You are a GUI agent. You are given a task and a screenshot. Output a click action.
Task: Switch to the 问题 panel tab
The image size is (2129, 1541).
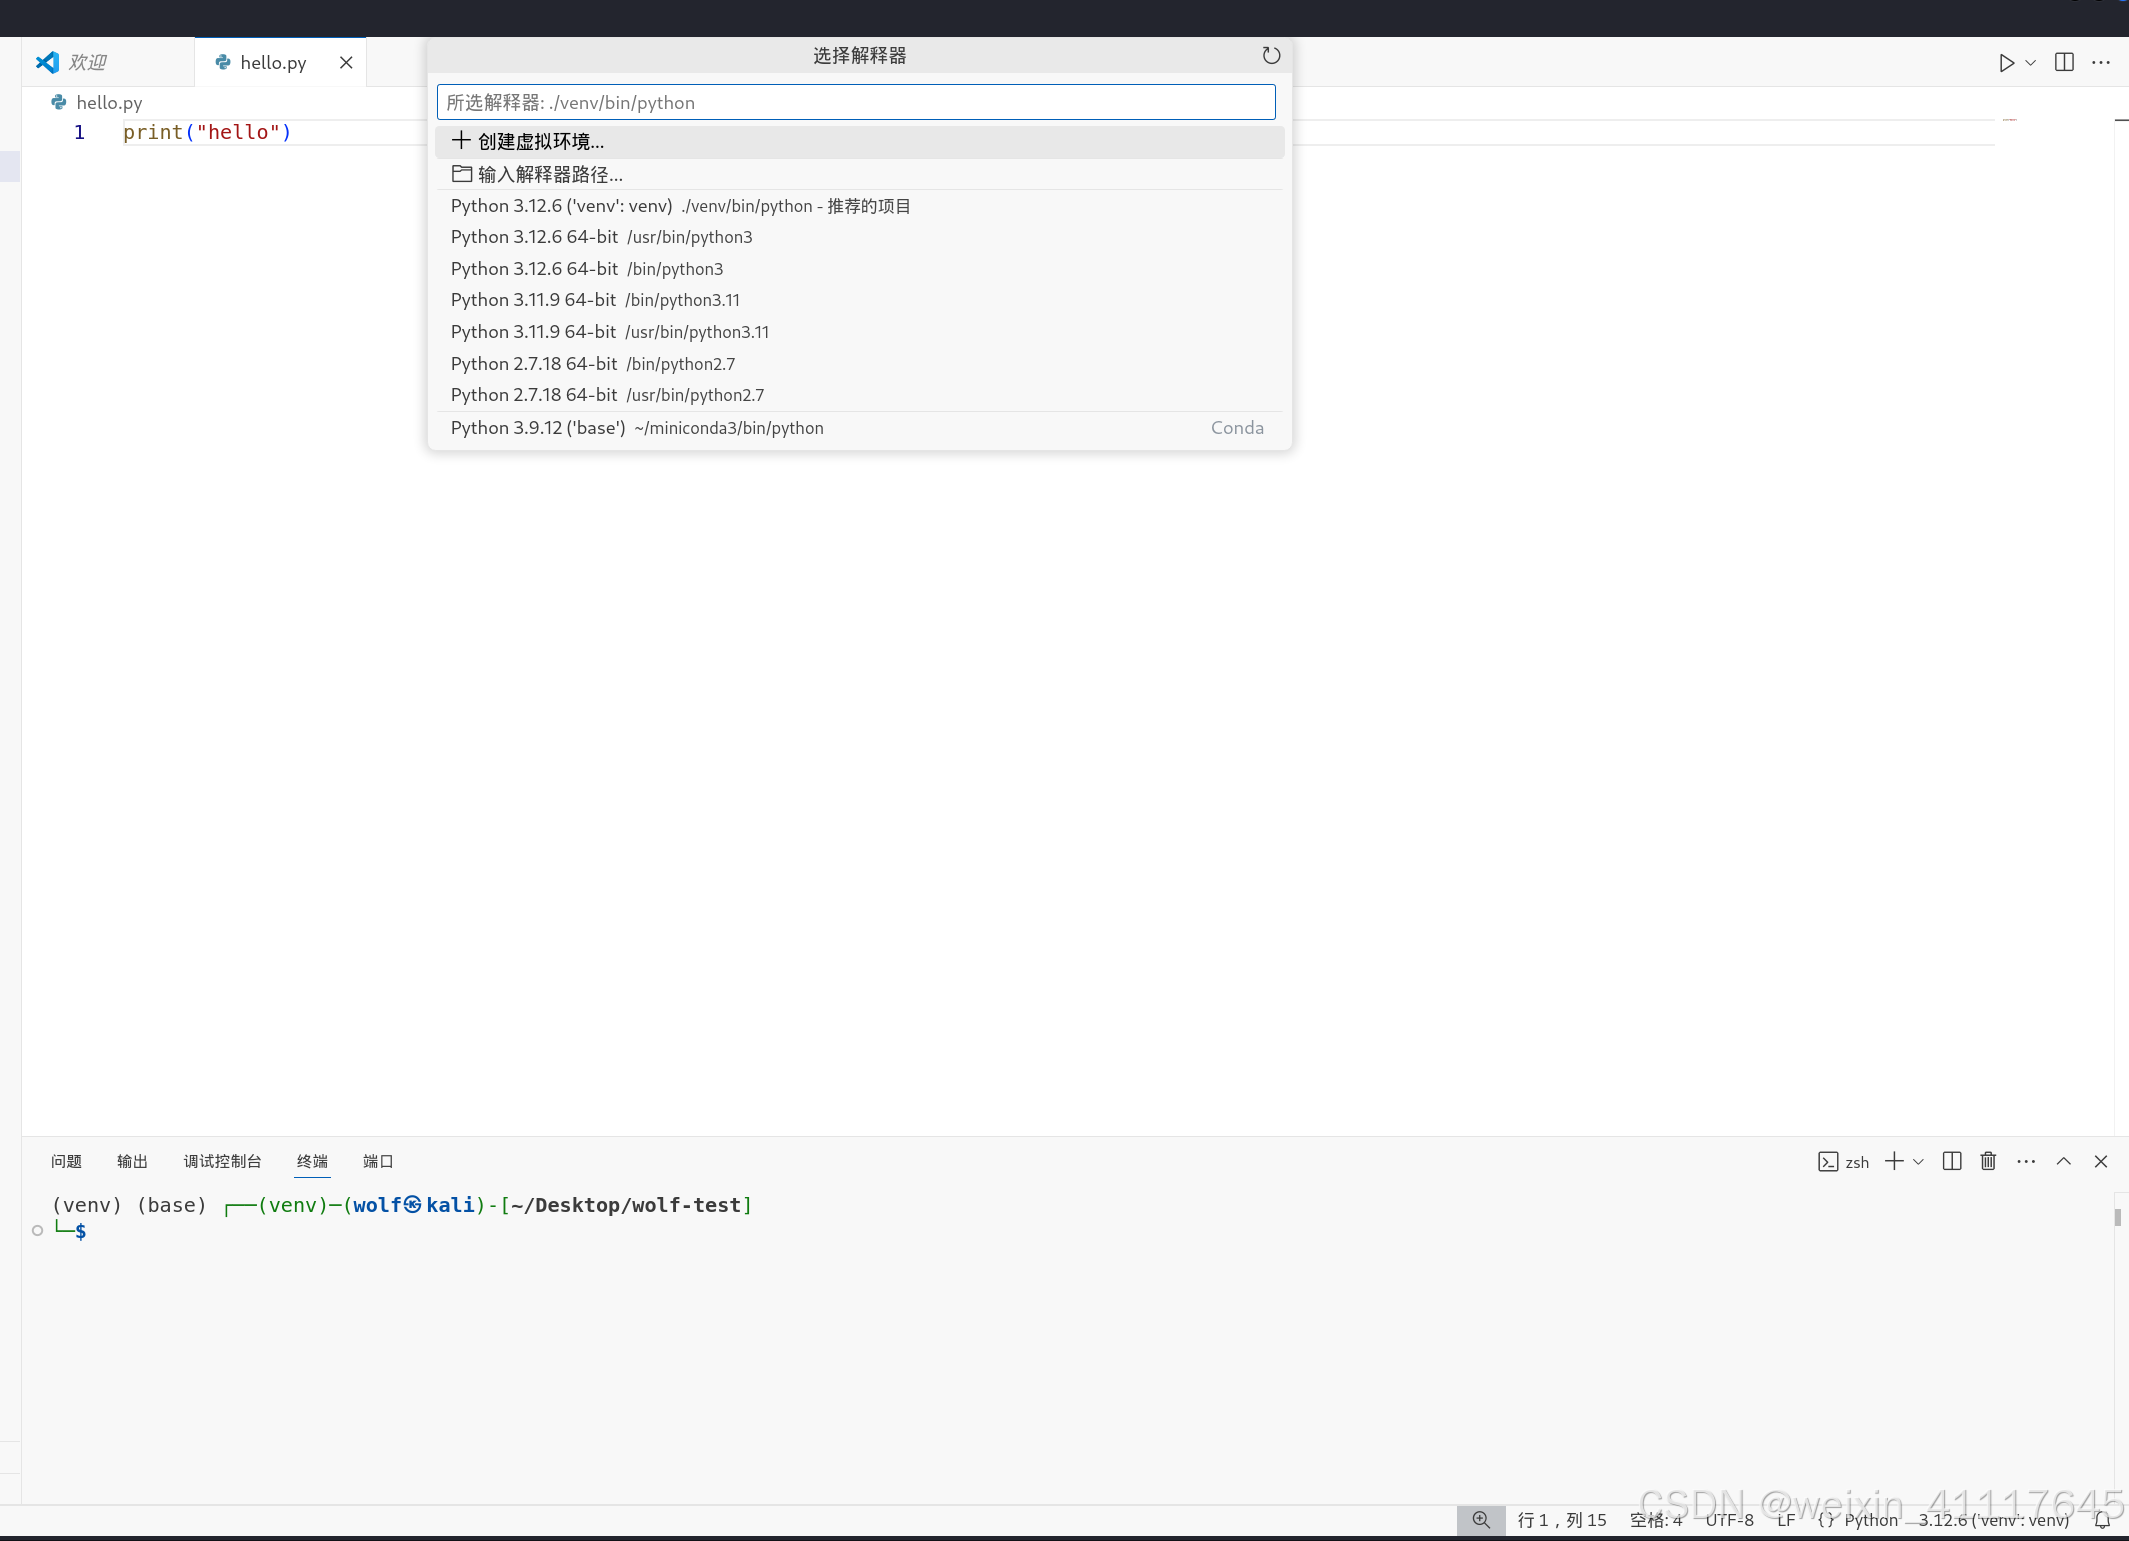66,1161
